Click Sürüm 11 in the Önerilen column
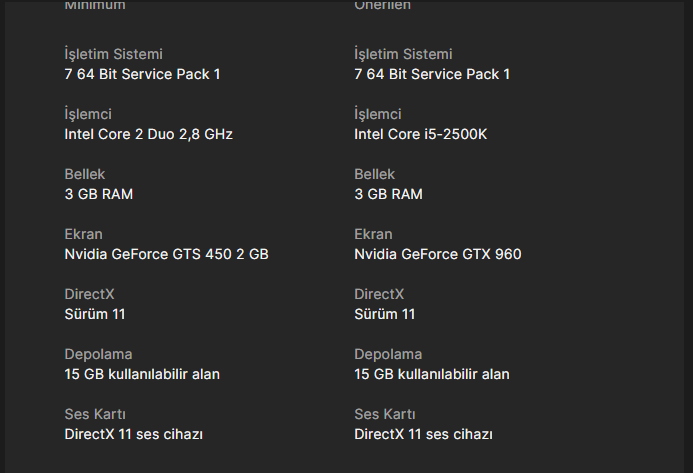The width and height of the screenshot is (693, 473). (384, 314)
